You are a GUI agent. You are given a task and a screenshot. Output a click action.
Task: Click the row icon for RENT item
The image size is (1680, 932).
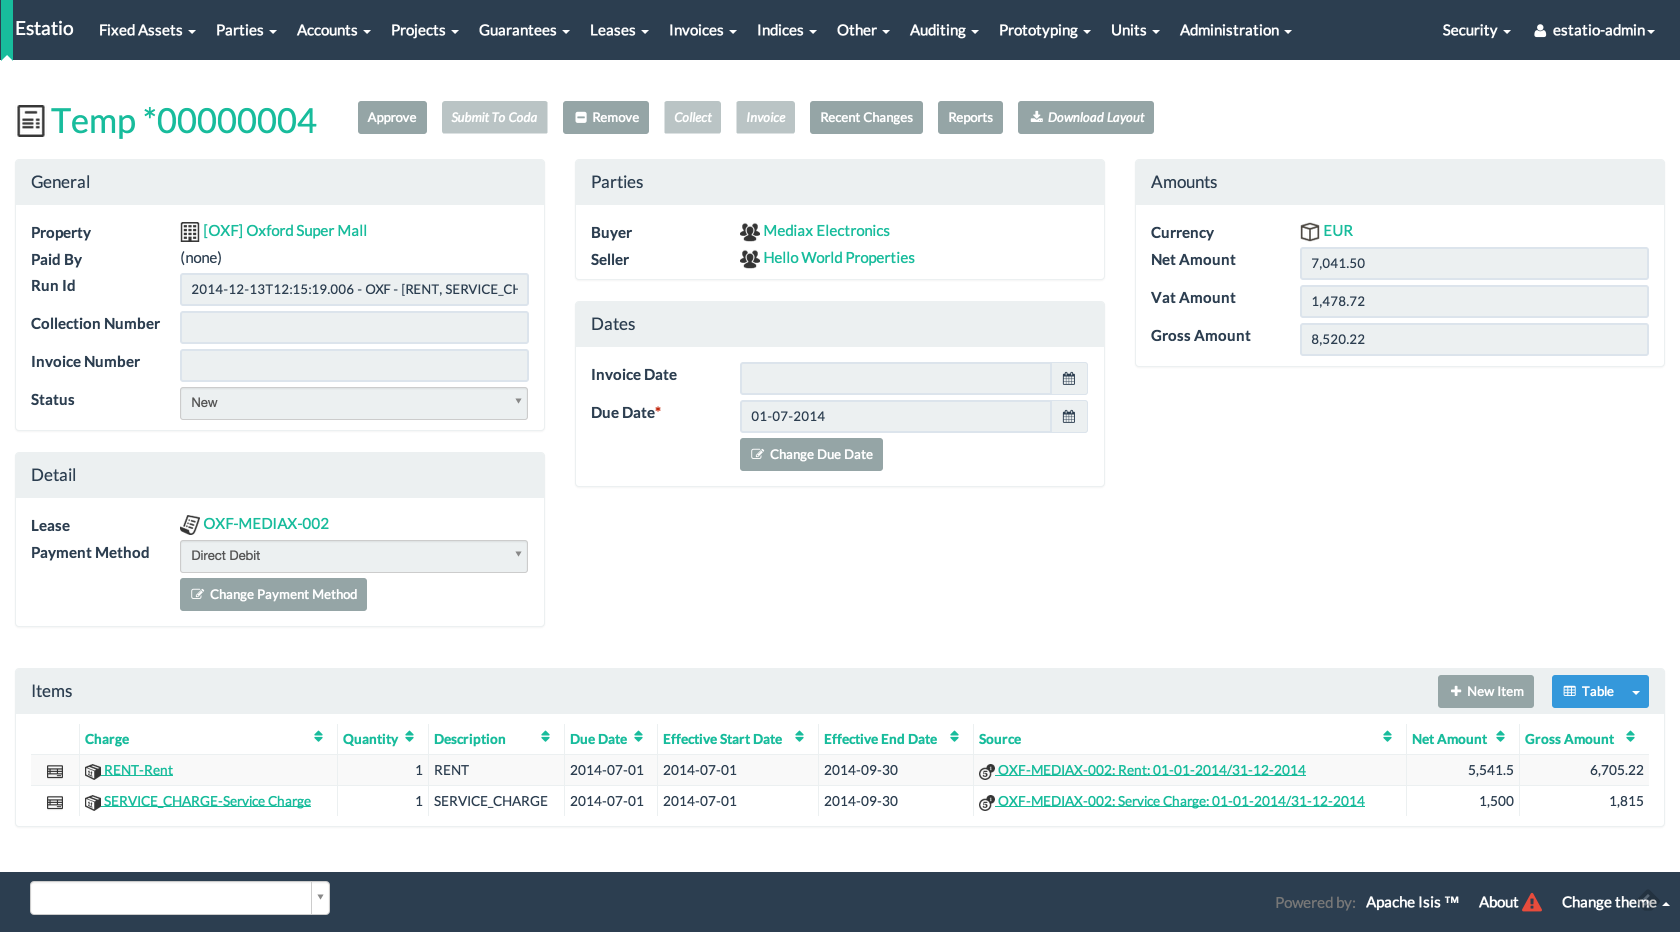pyautogui.click(x=55, y=771)
